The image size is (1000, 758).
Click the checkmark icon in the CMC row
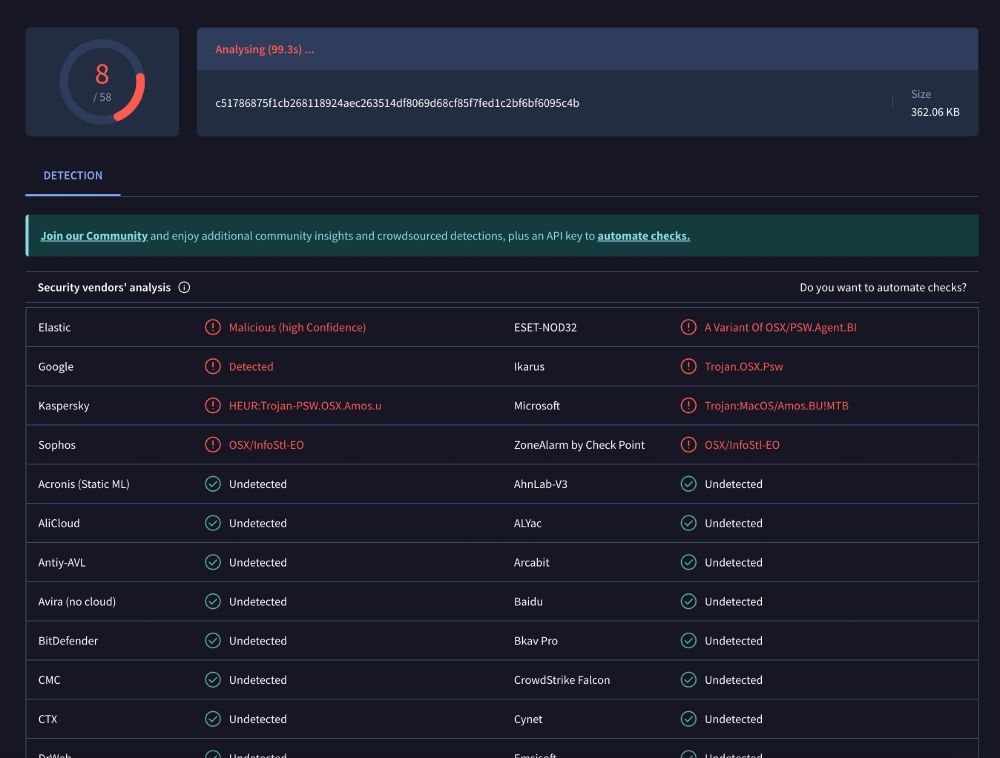[212, 680]
